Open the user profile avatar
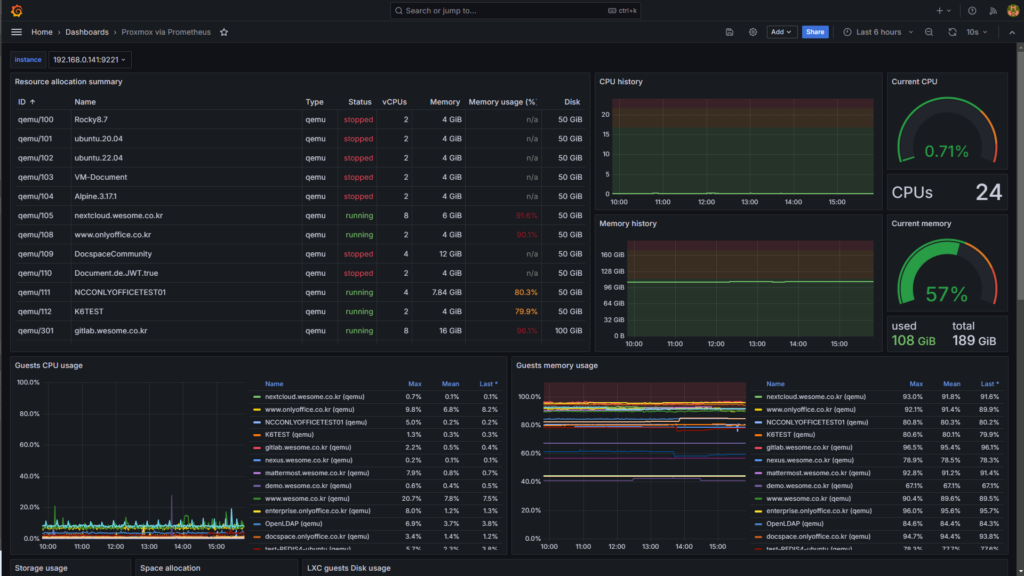1024x576 pixels. click(1013, 10)
